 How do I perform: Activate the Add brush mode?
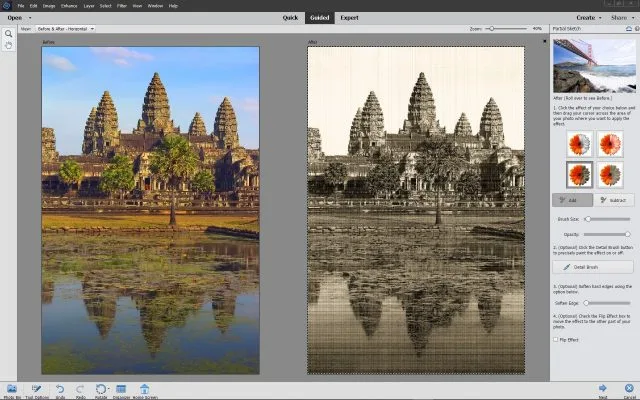(x=572, y=200)
